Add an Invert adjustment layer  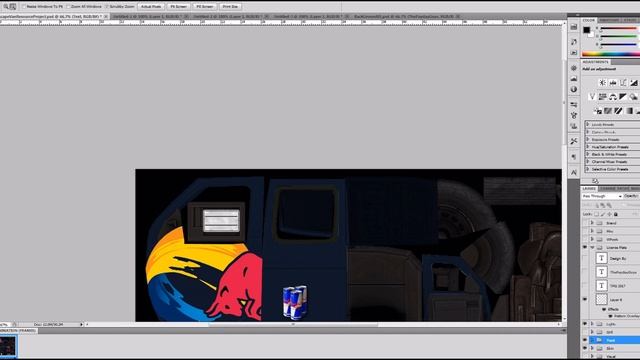pos(598,111)
